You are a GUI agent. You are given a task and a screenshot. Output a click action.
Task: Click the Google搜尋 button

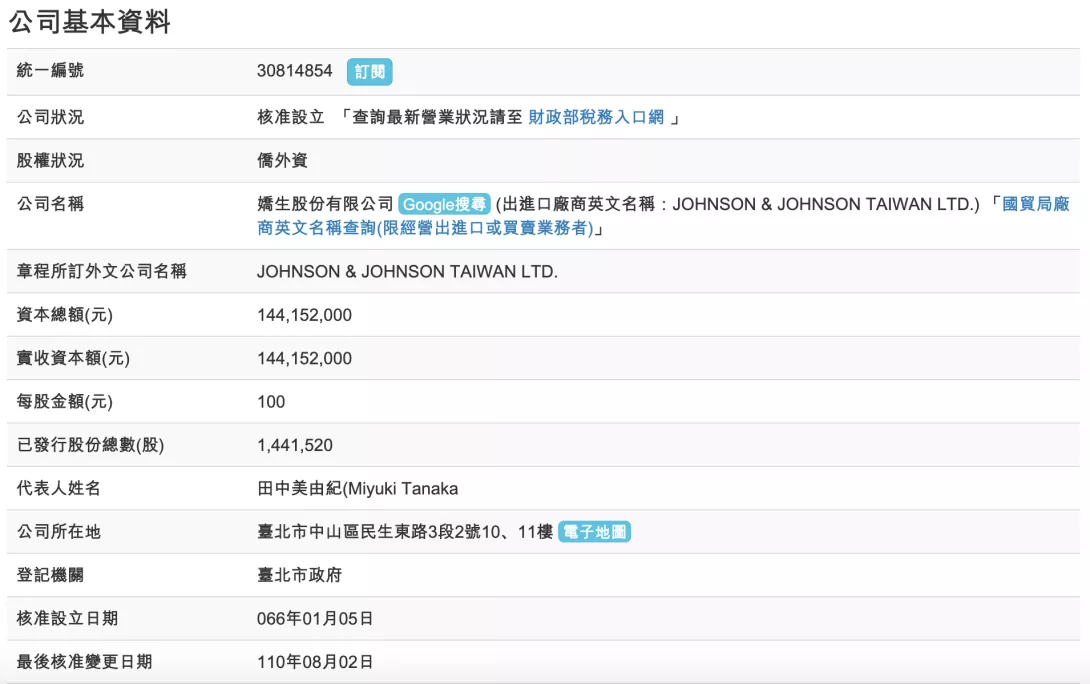pyautogui.click(x=444, y=204)
